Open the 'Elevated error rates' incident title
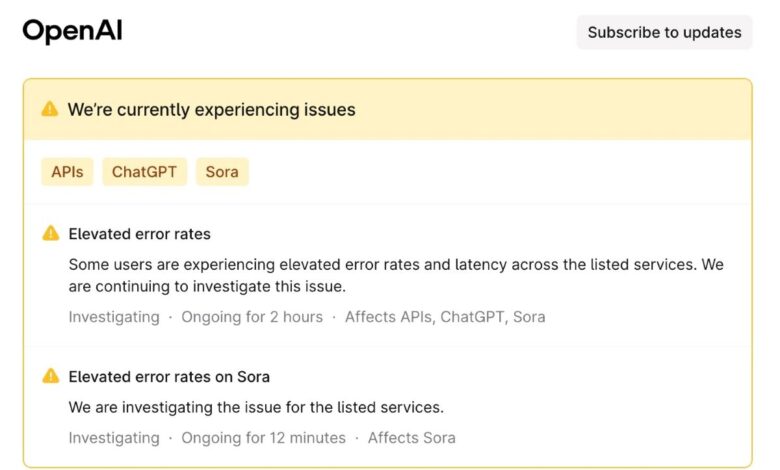 (139, 234)
